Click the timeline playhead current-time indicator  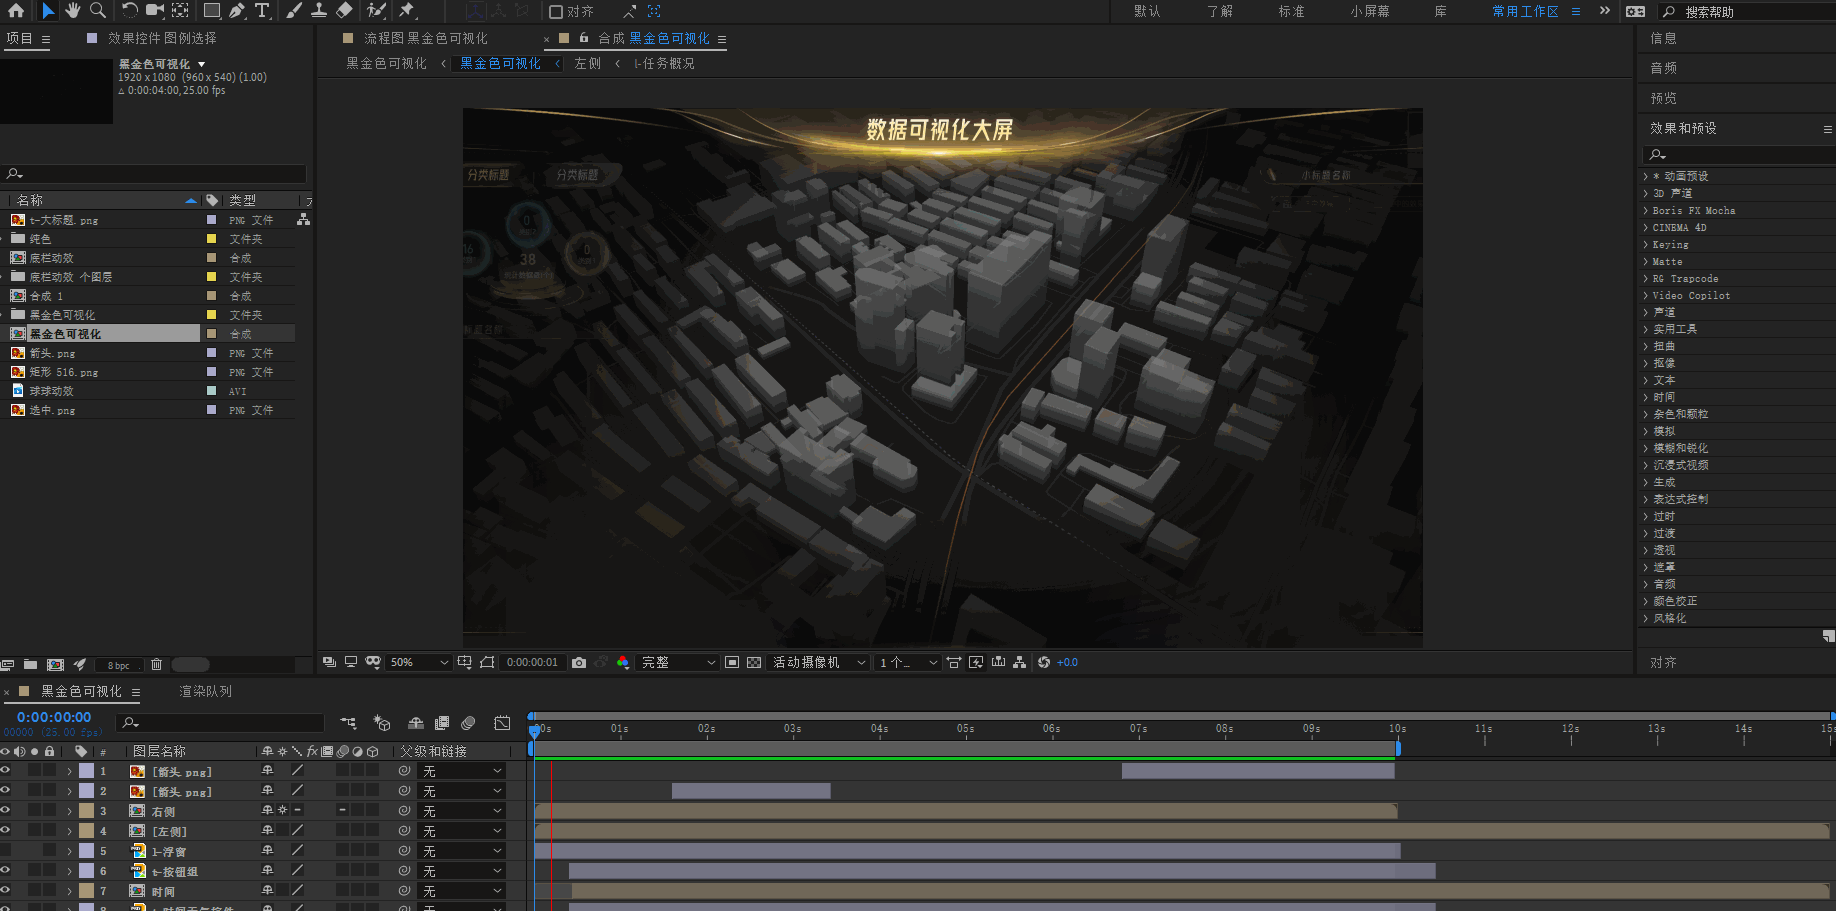(535, 731)
